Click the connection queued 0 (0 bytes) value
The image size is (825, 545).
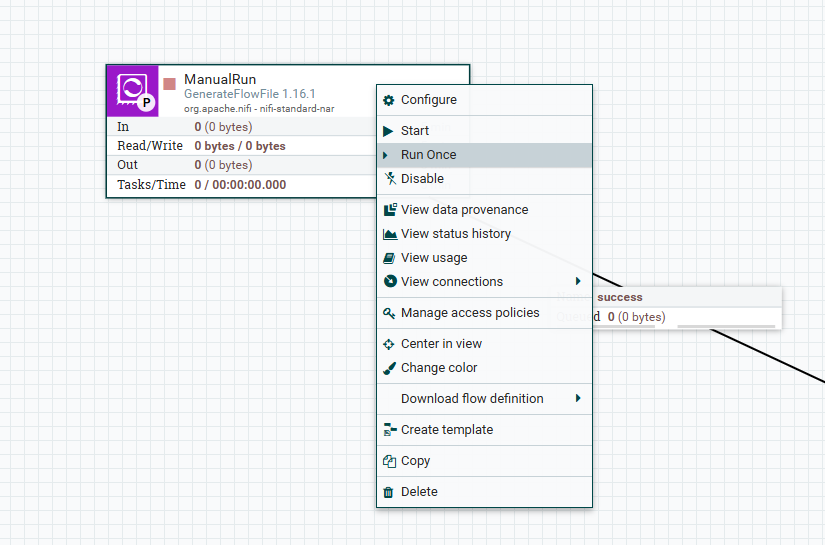[x=636, y=317]
